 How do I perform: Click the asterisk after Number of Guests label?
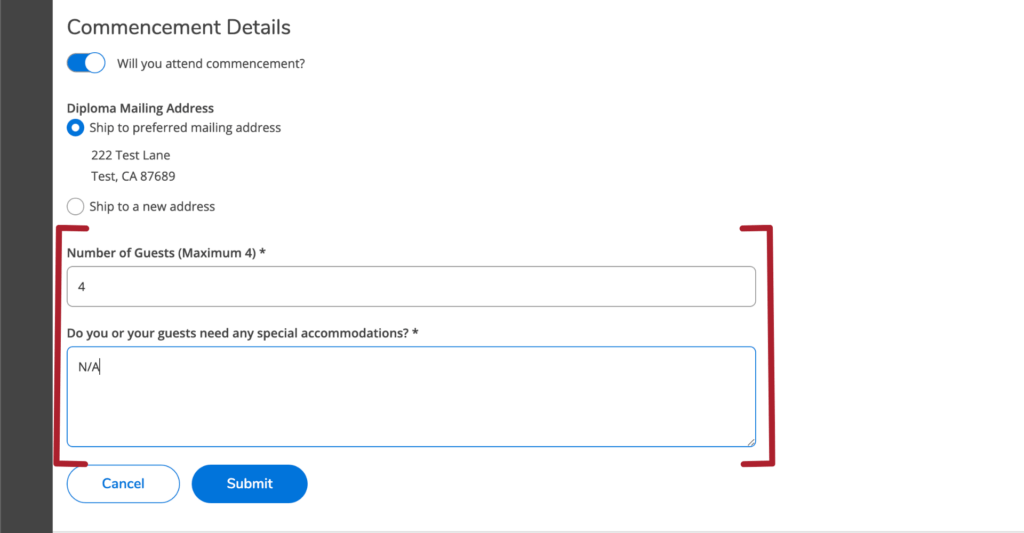coord(262,253)
